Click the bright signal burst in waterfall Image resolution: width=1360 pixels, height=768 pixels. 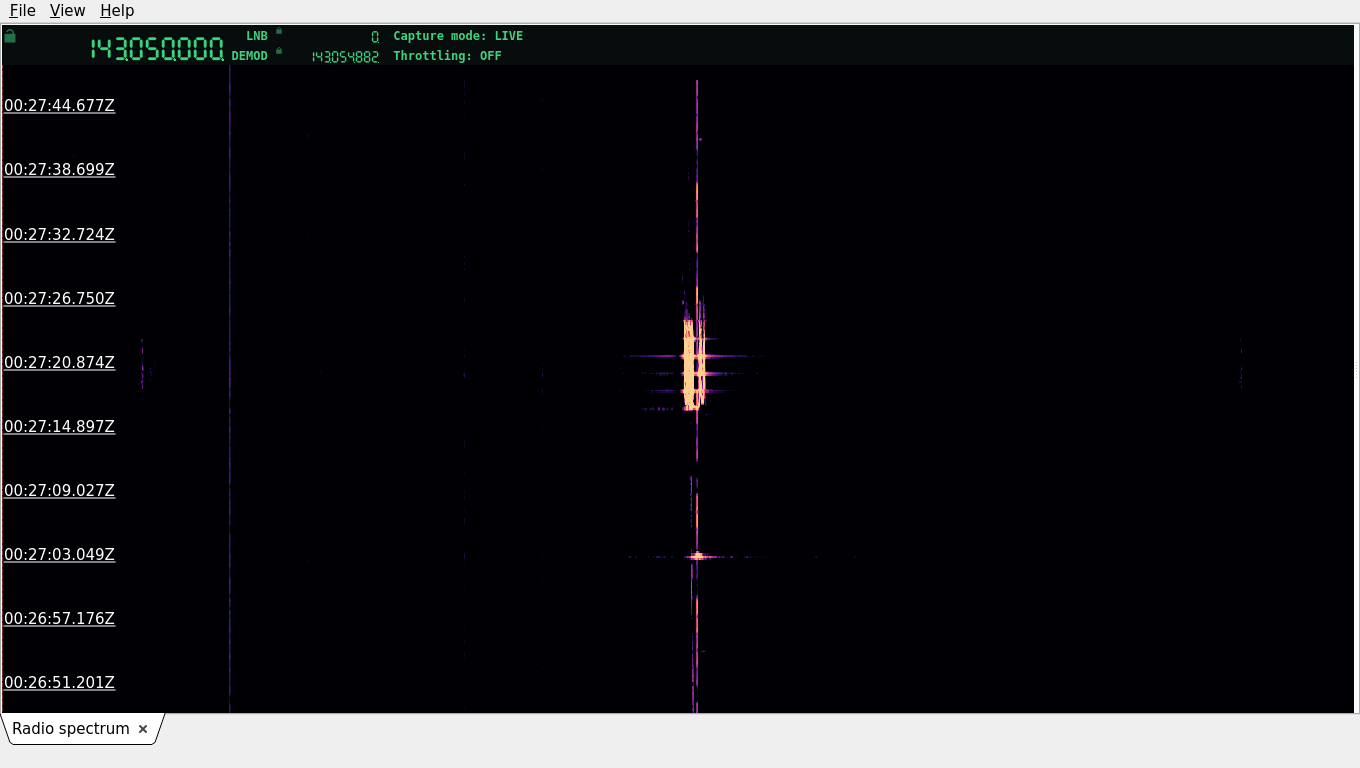(694, 365)
